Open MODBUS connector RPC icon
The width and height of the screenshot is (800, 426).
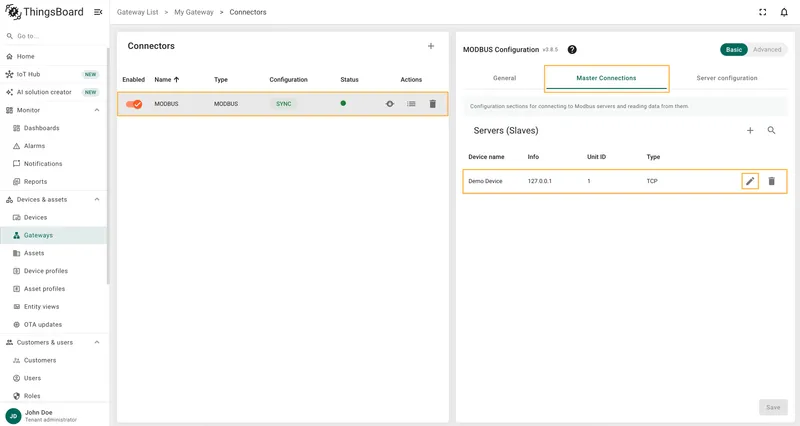pos(390,104)
